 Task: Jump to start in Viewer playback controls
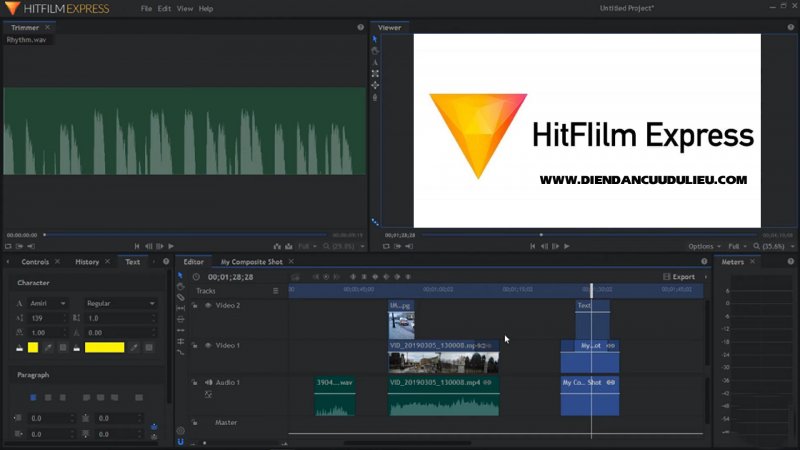point(532,246)
